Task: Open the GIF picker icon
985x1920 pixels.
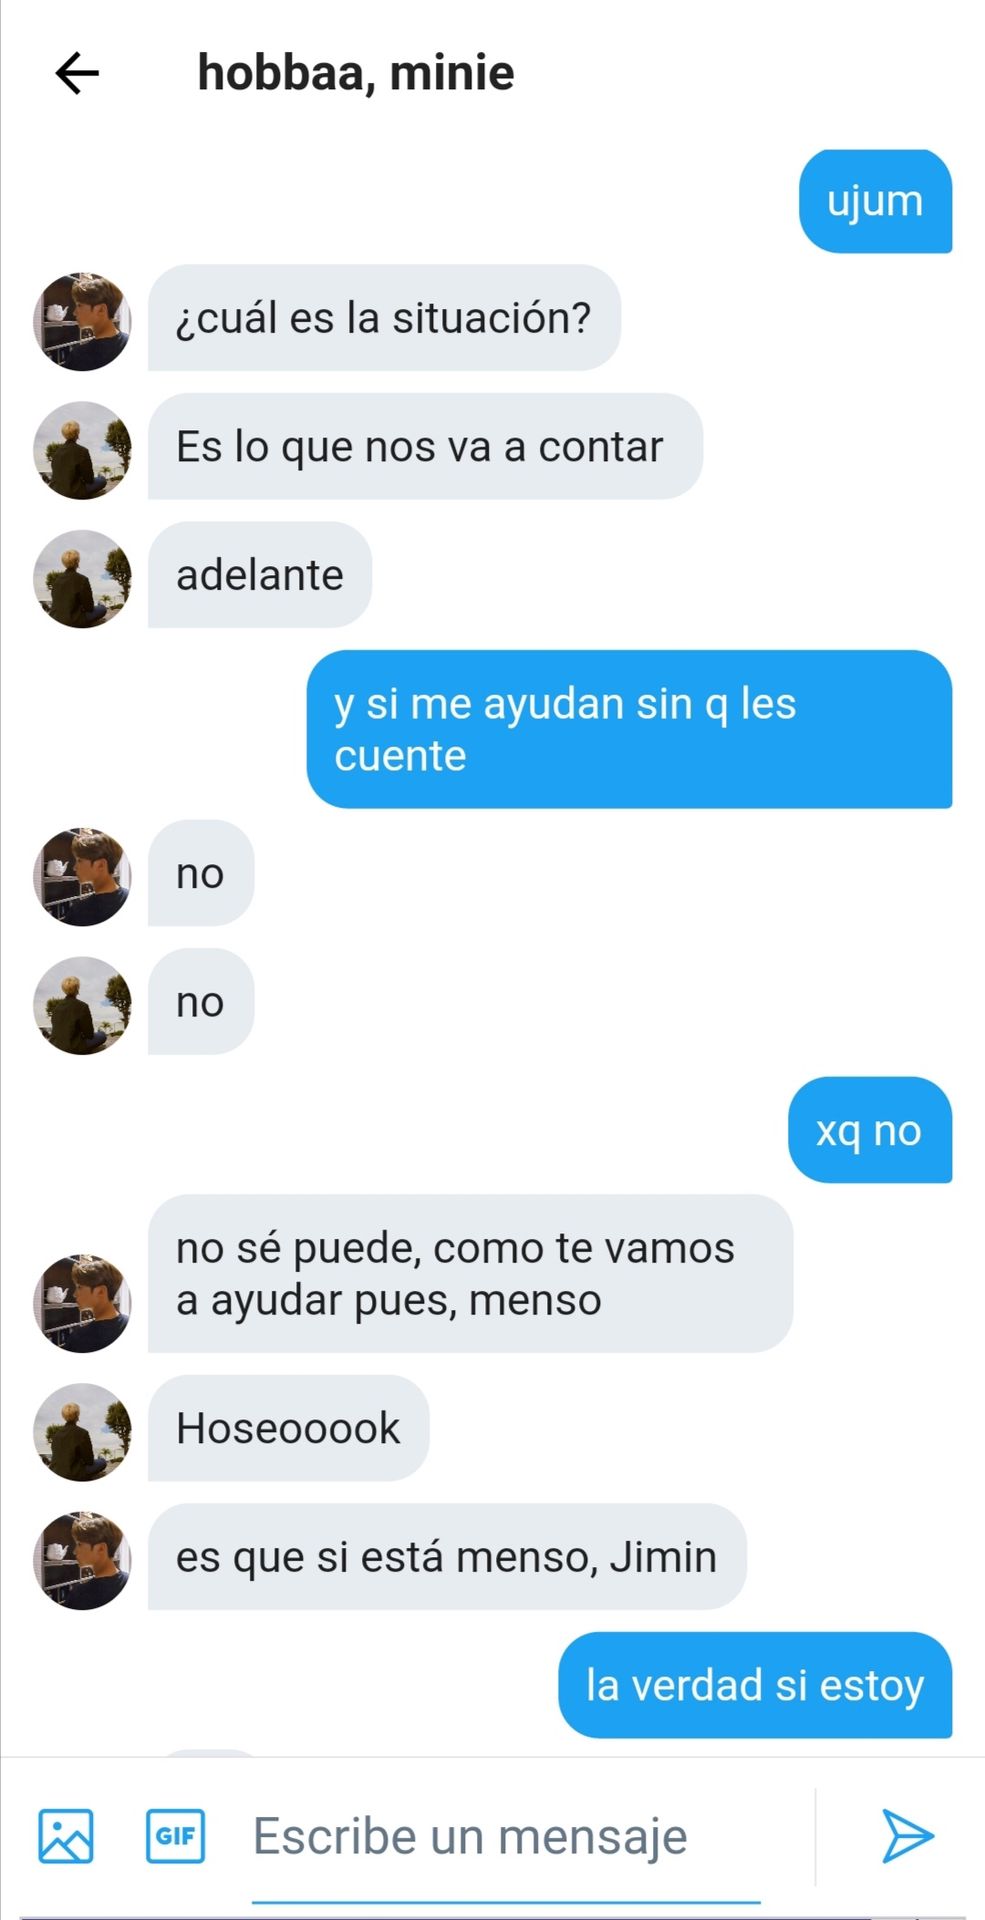Action: coord(176,1836)
